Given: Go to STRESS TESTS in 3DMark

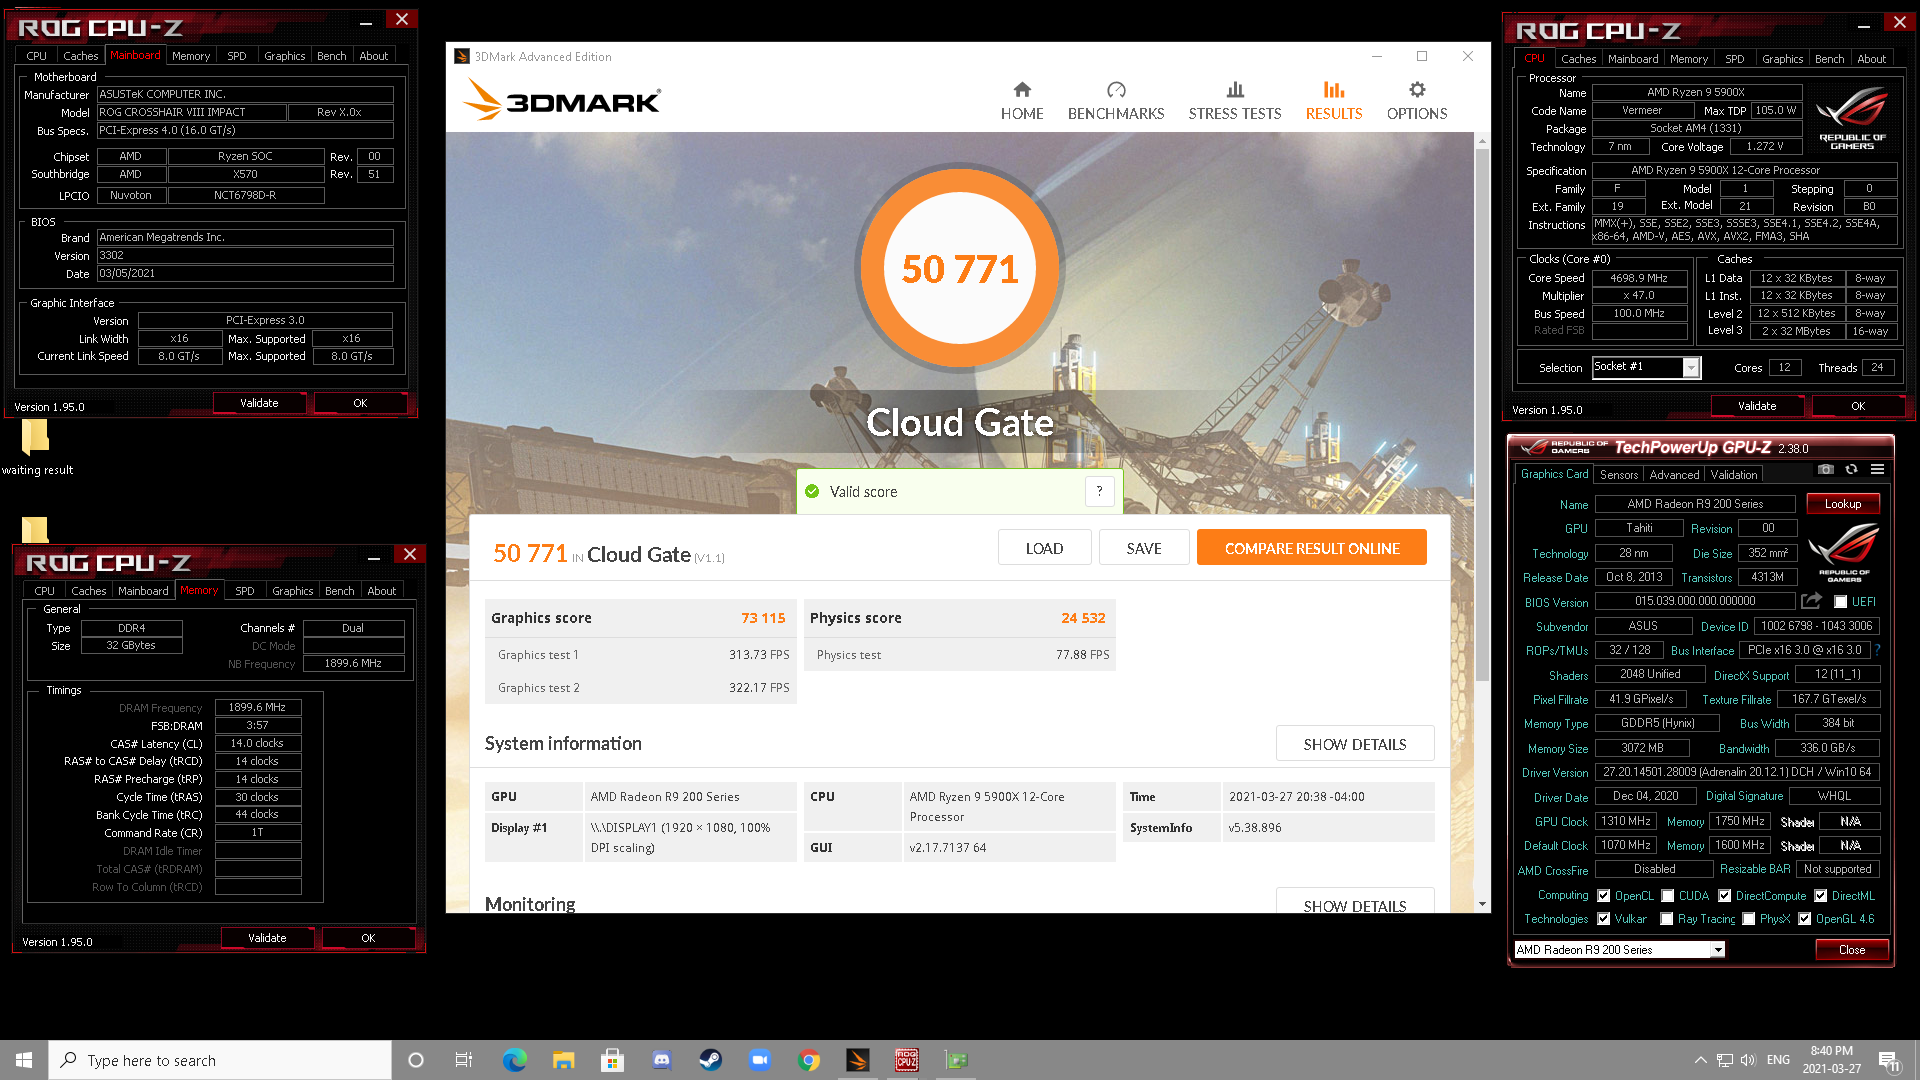Looking at the screenshot, I should click(1235, 101).
